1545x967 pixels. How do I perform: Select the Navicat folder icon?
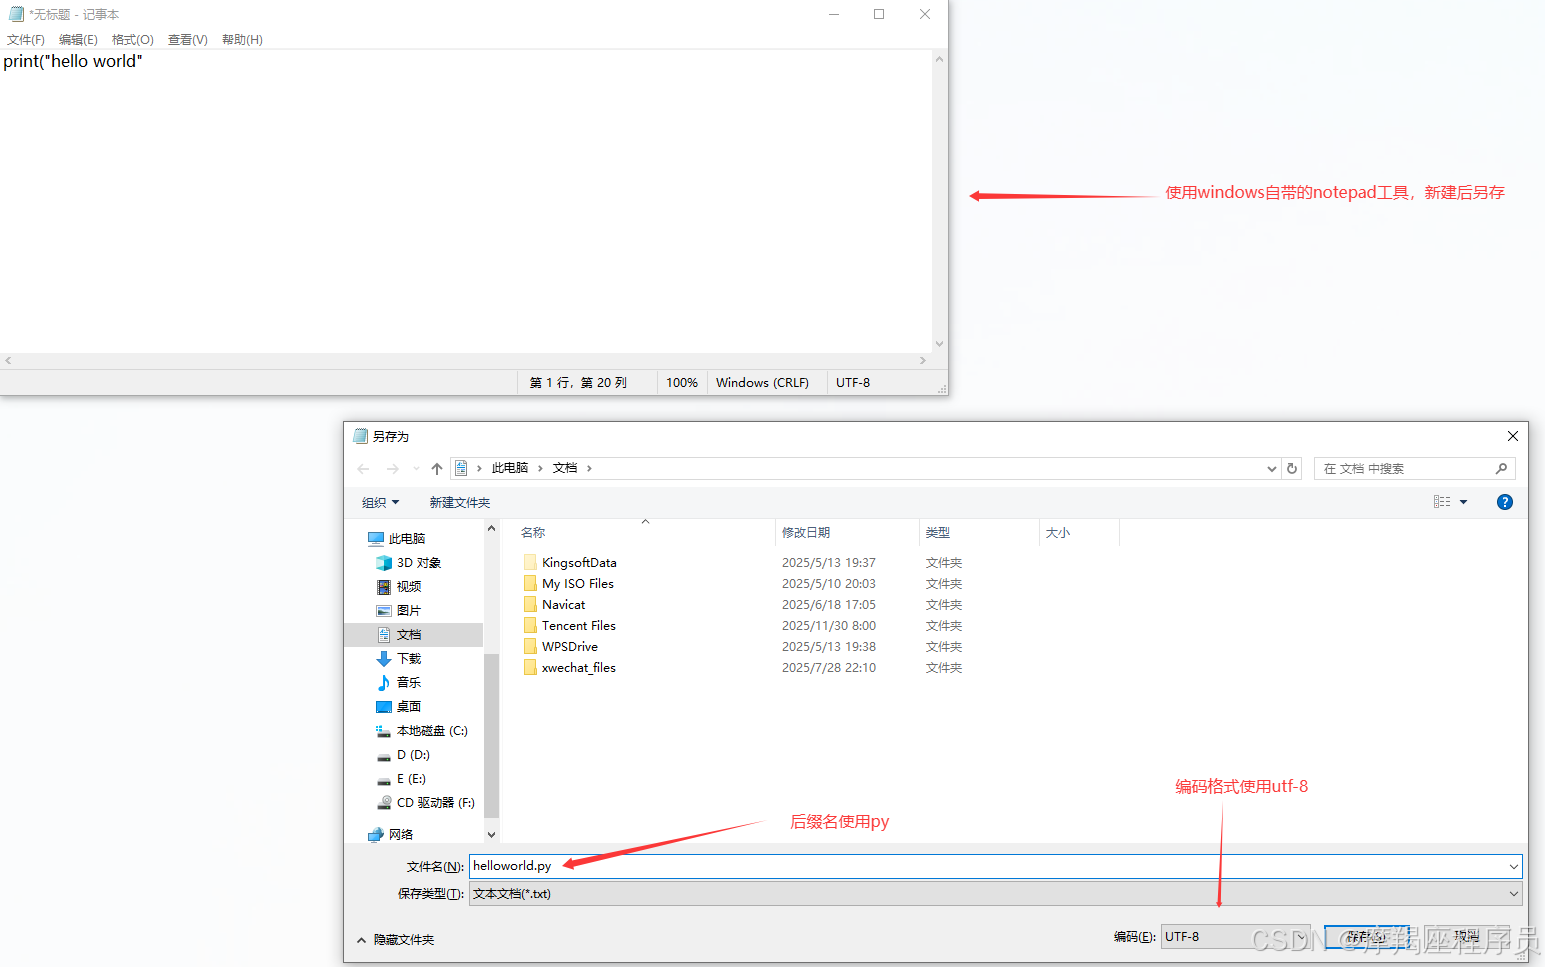(530, 605)
